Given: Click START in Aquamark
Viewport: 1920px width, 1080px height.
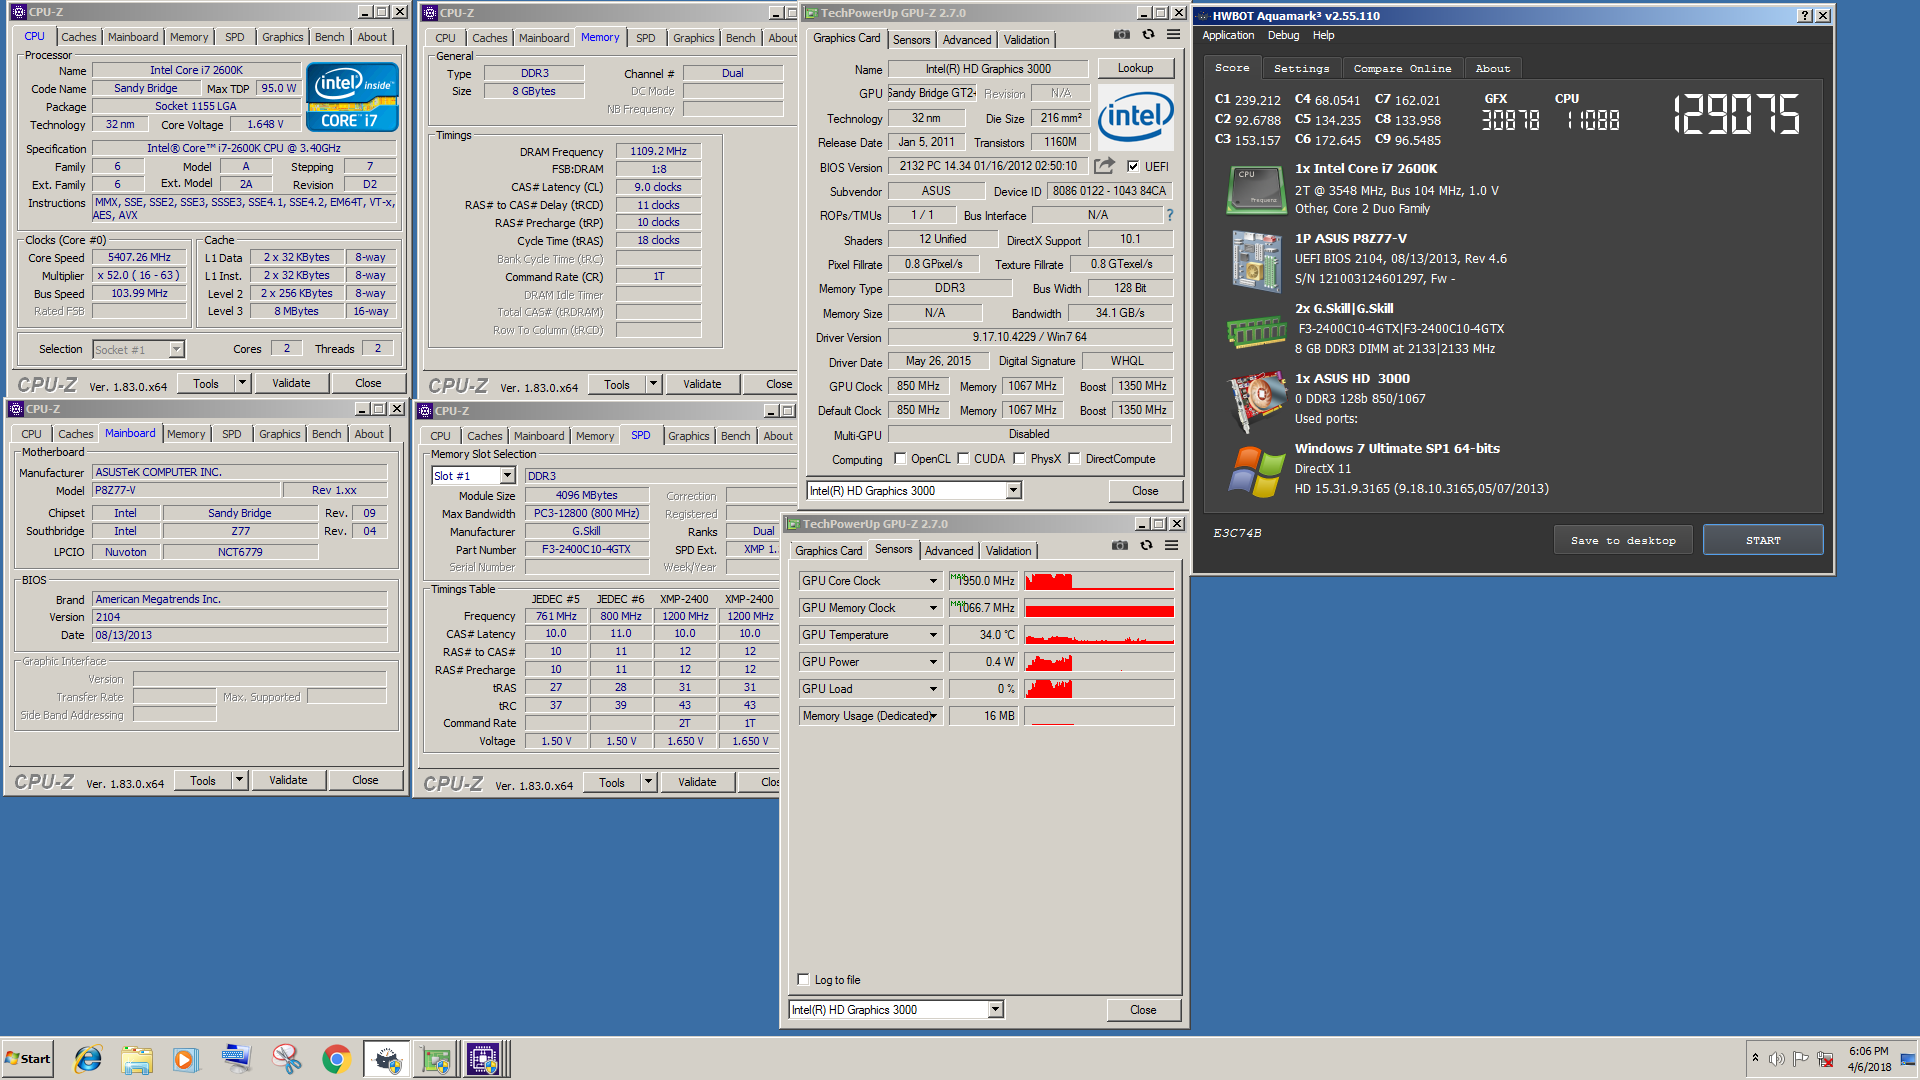Looking at the screenshot, I should tap(1763, 540).
